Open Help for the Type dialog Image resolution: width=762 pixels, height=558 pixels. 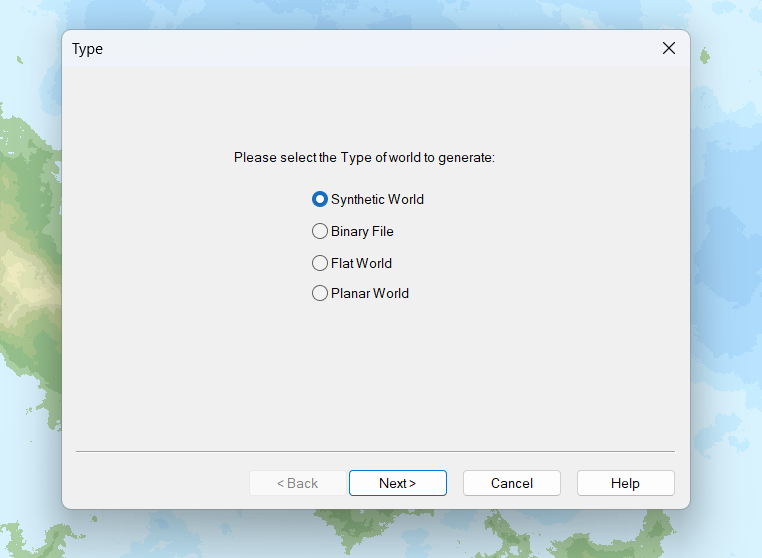coord(625,483)
